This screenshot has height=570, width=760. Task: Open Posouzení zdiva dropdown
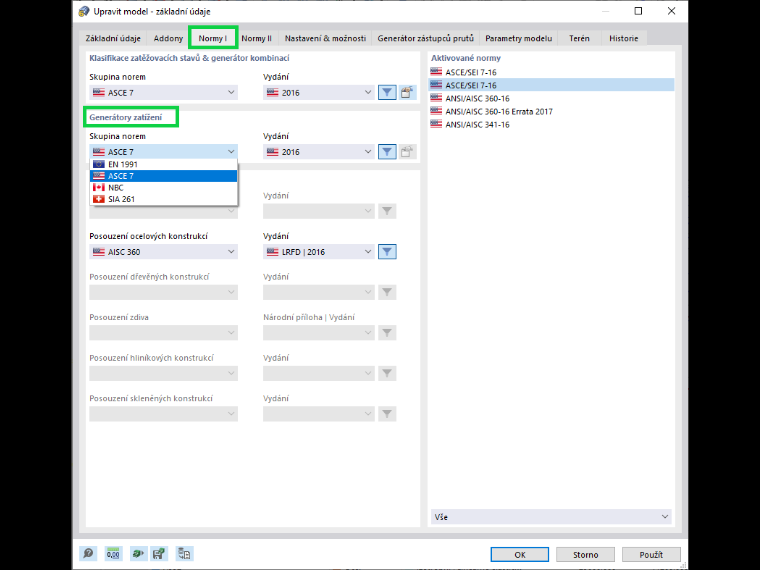tap(164, 333)
